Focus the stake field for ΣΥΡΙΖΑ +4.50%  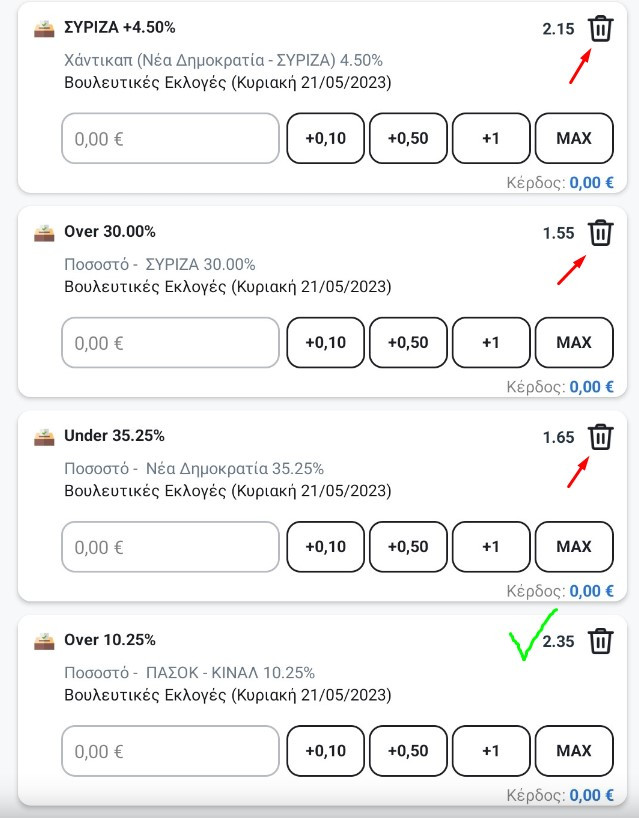pos(171,138)
